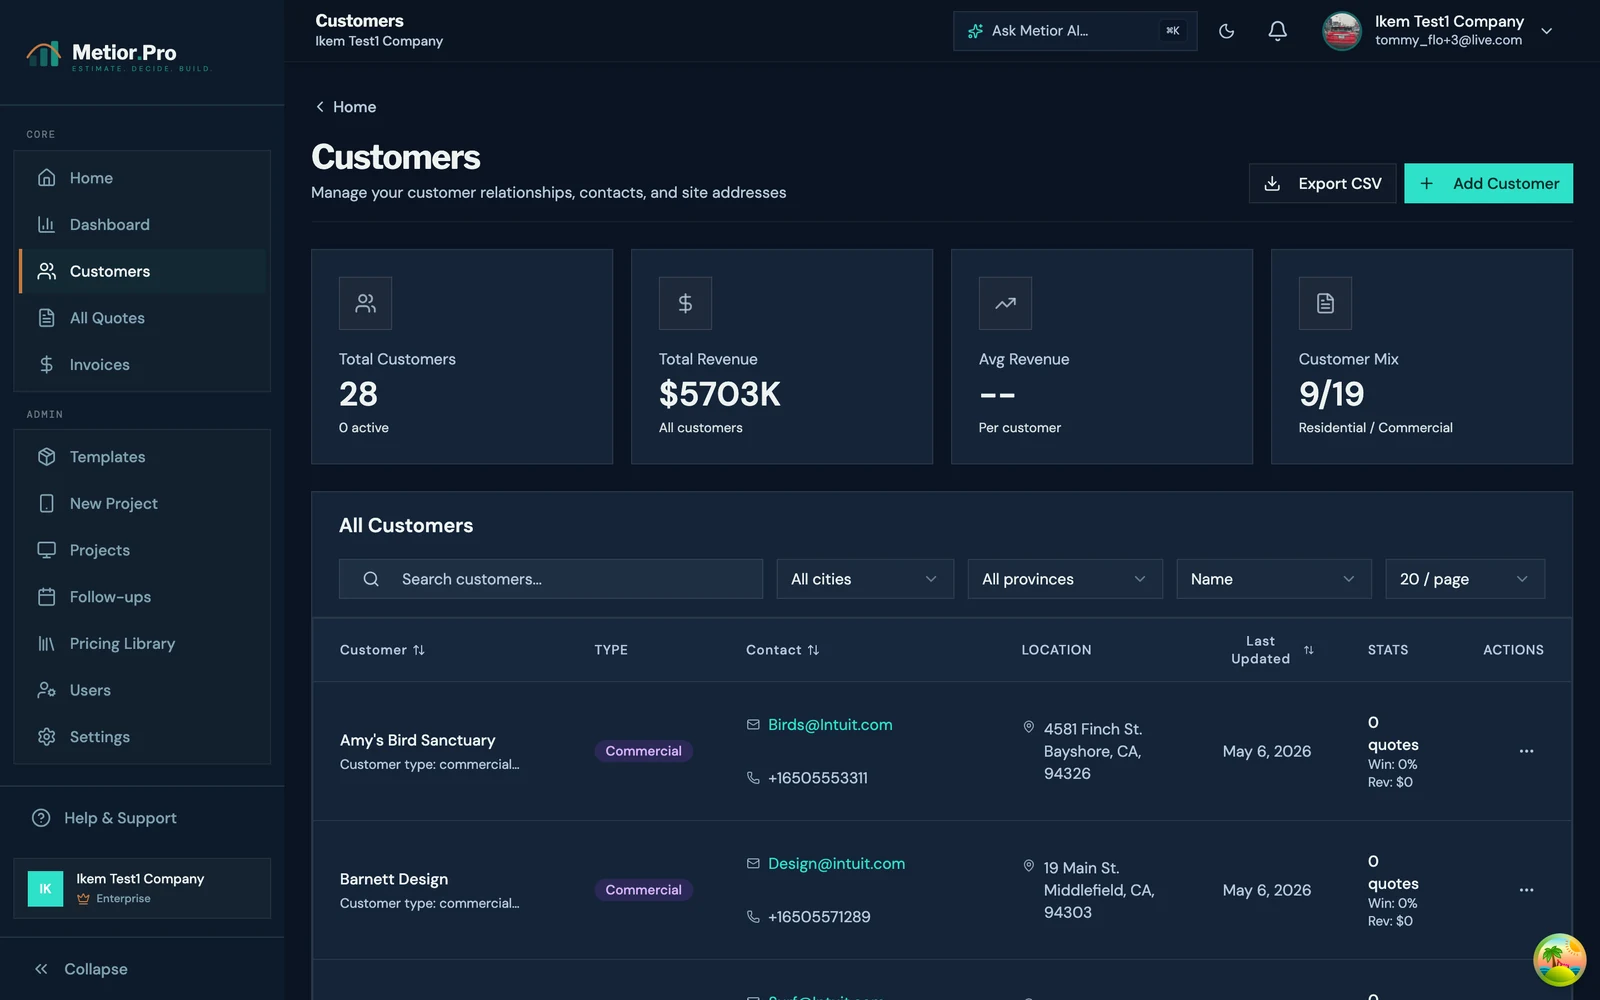Open the All provinces dropdown
The image size is (1600, 1000).
[1065, 579]
